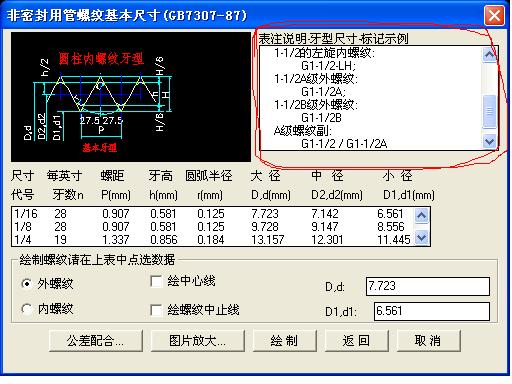Click the 图片放大 button

pyautogui.click(x=198, y=341)
